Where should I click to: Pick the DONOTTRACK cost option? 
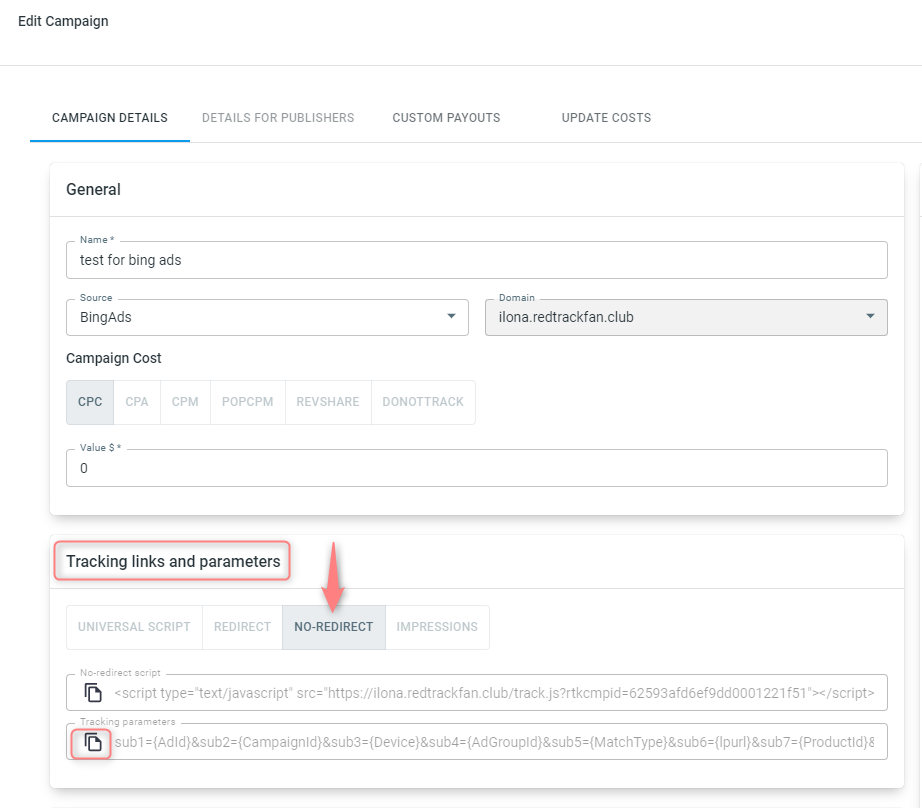pyautogui.click(x=423, y=402)
